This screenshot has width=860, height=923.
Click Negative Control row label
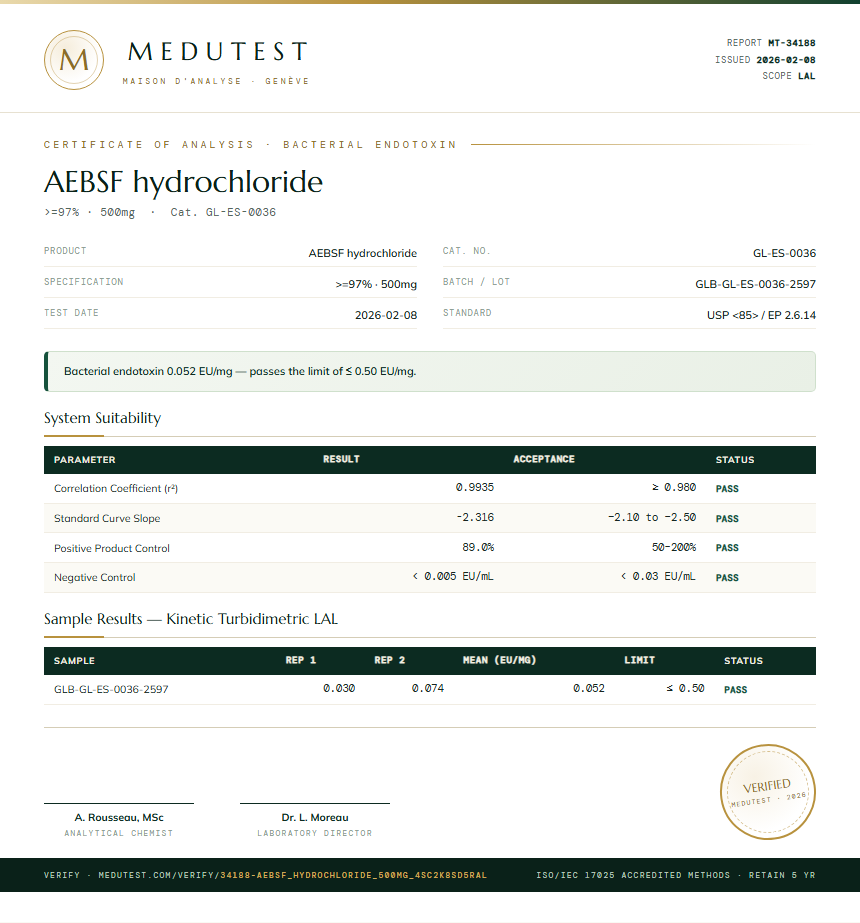(95, 577)
